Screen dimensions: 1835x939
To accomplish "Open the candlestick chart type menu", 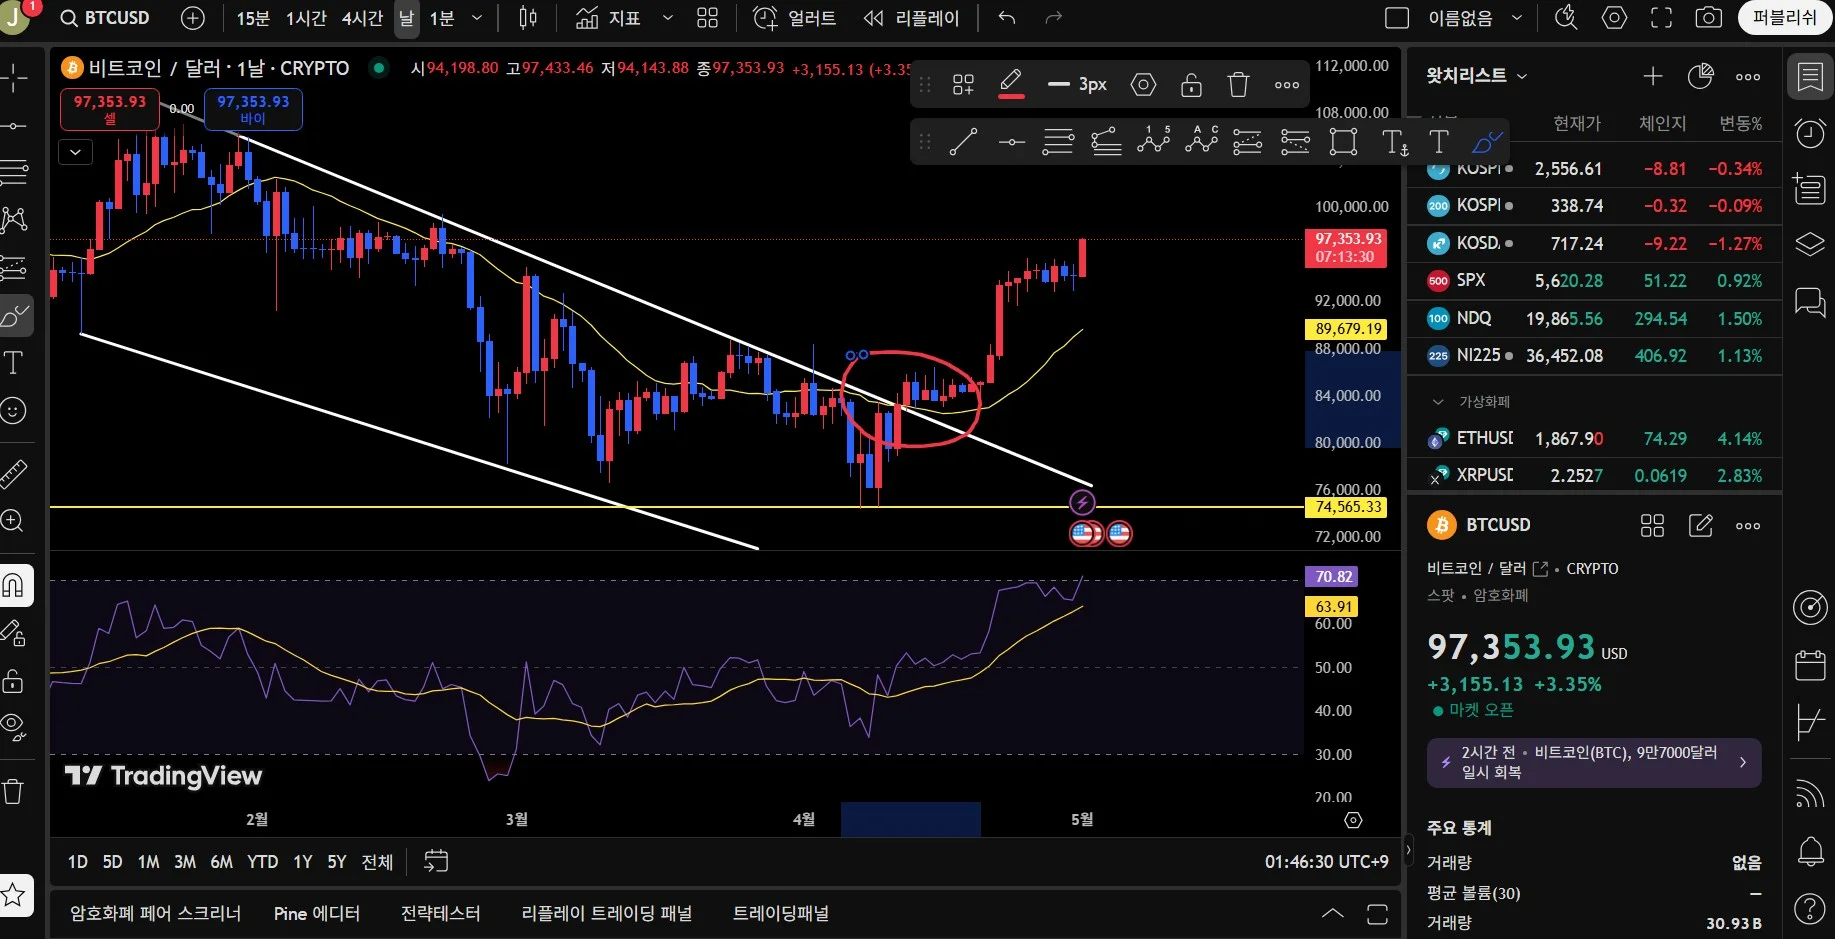I will click(528, 18).
